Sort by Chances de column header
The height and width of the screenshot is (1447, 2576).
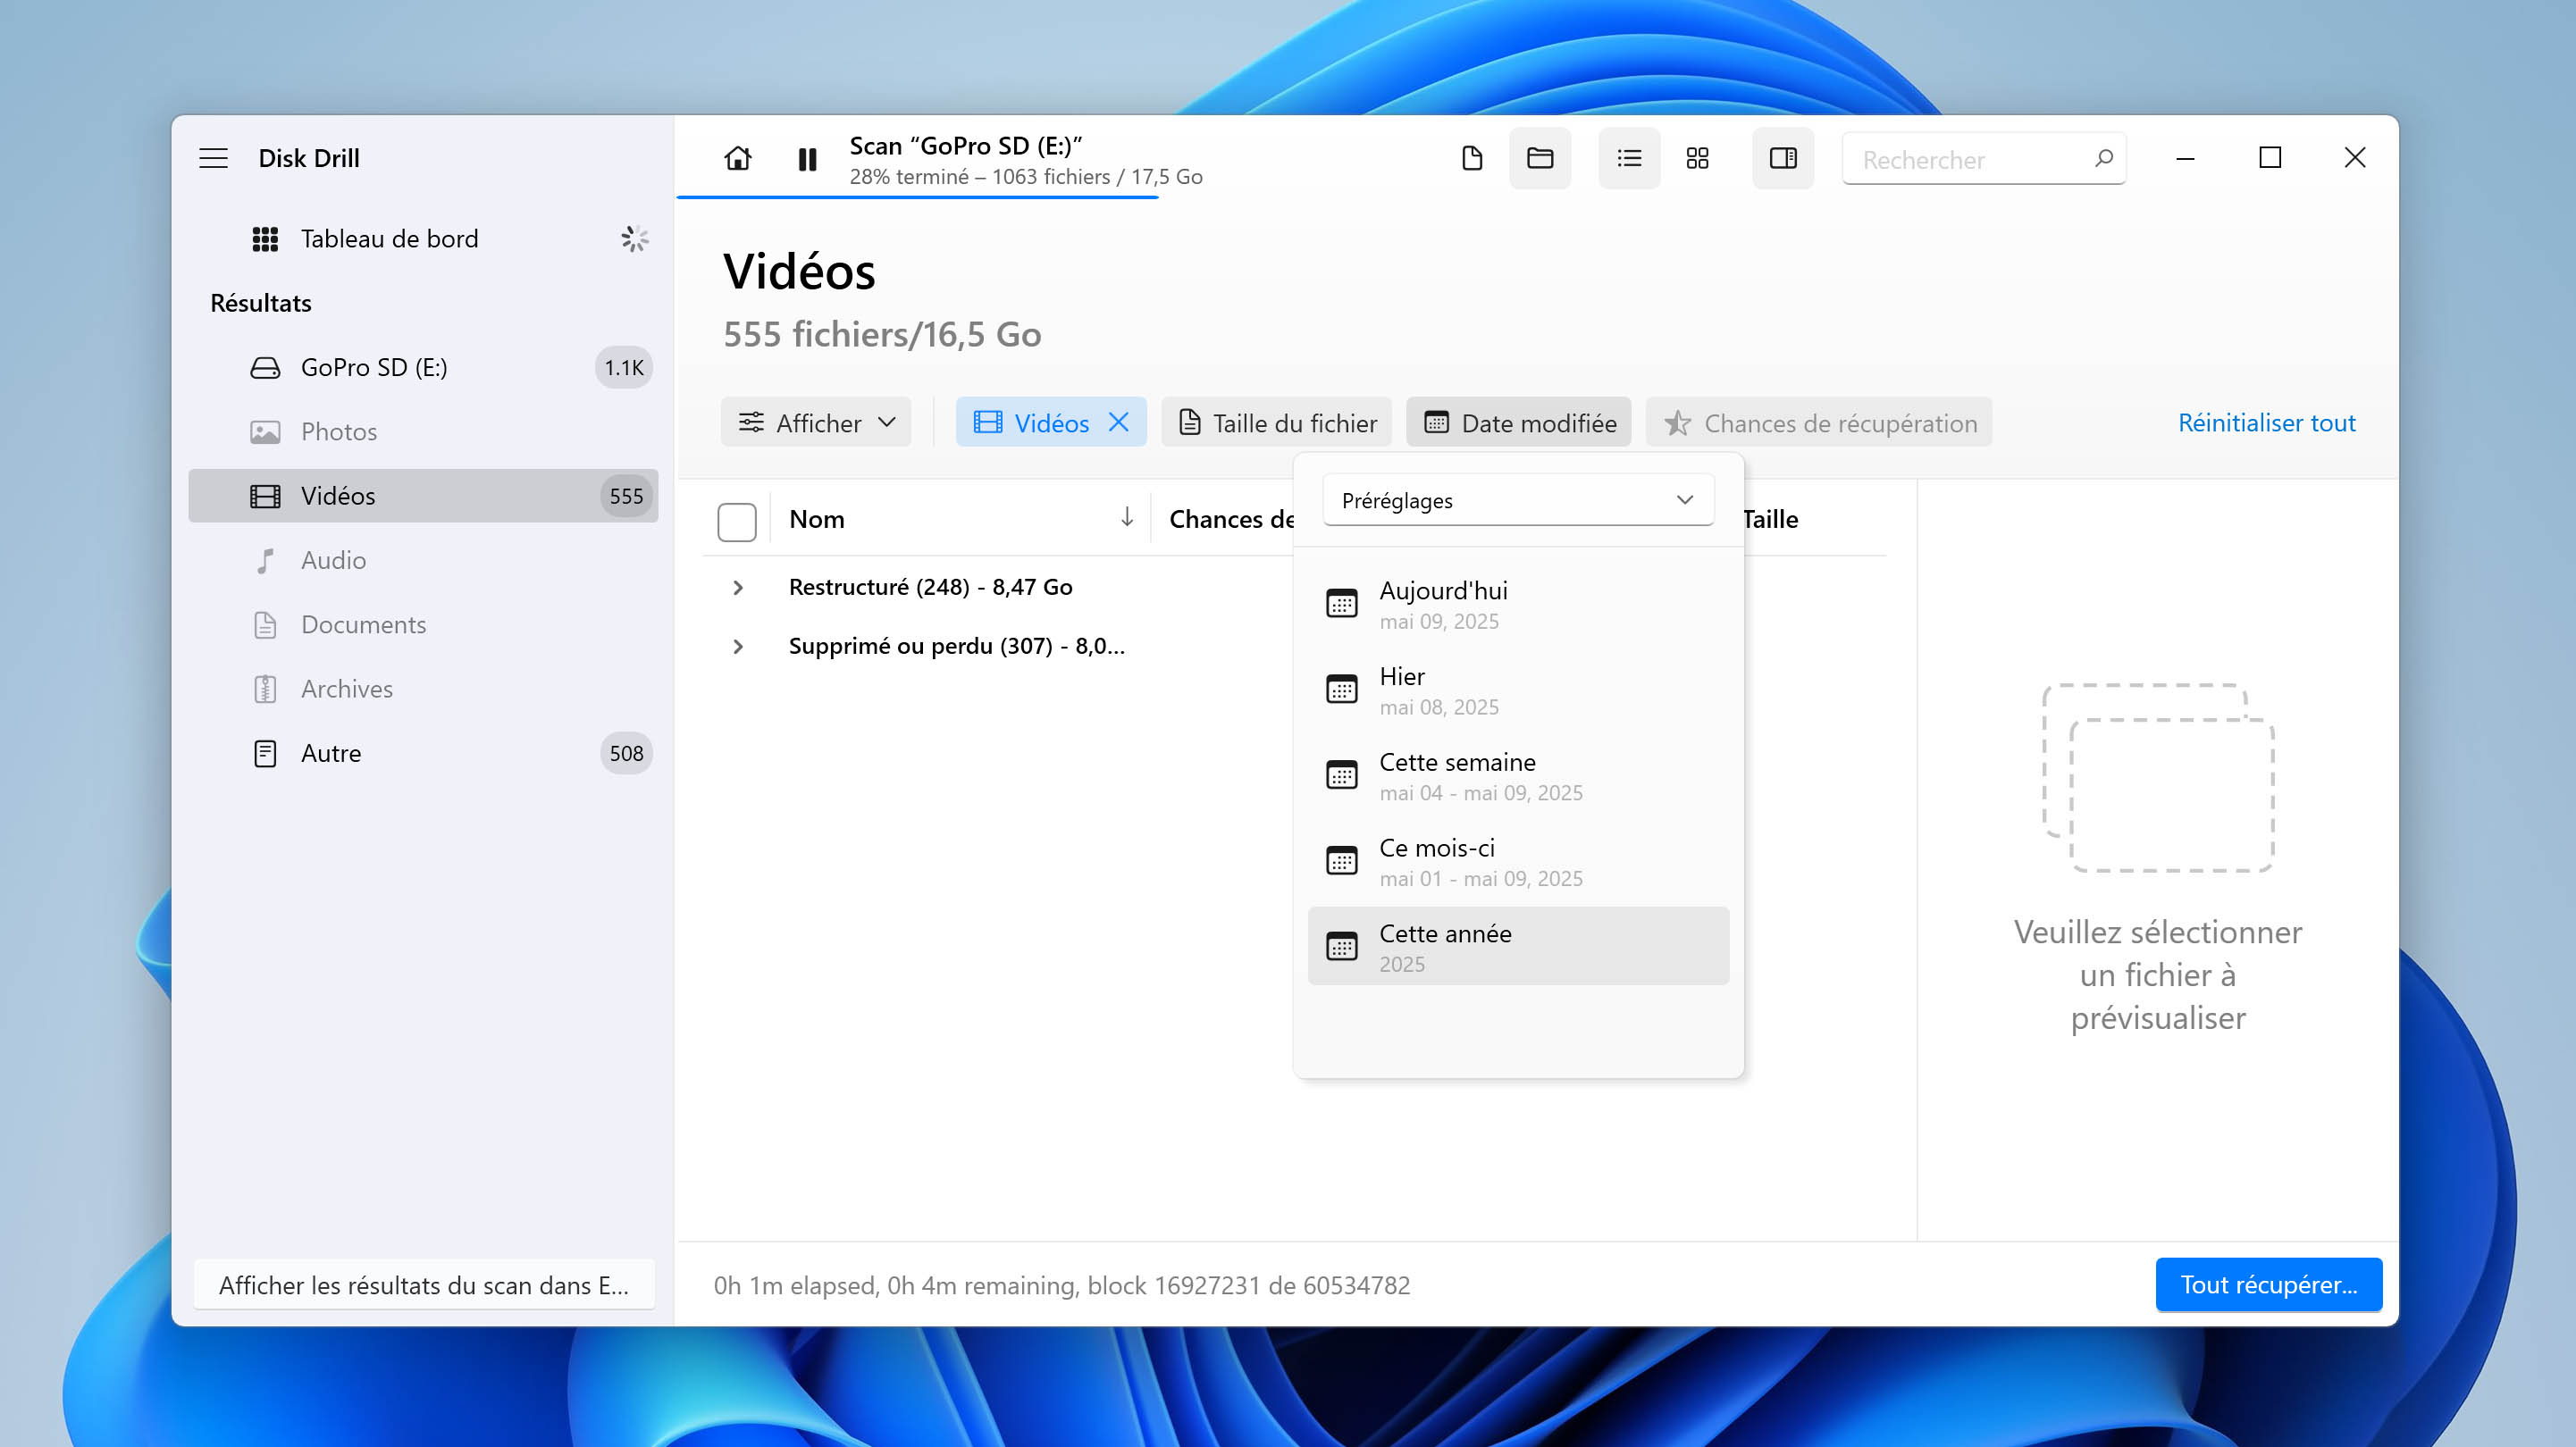(1231, 519)
